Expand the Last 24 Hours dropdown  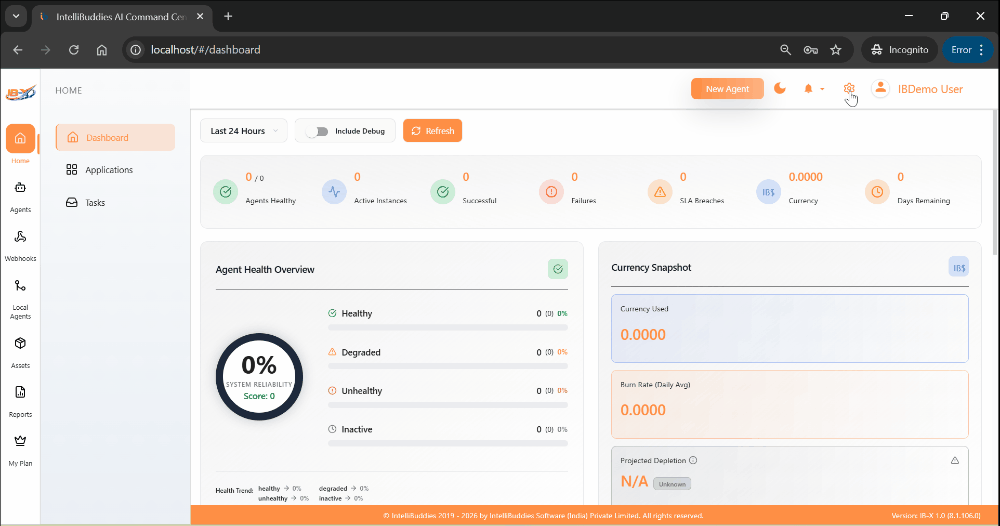(244, 131)
